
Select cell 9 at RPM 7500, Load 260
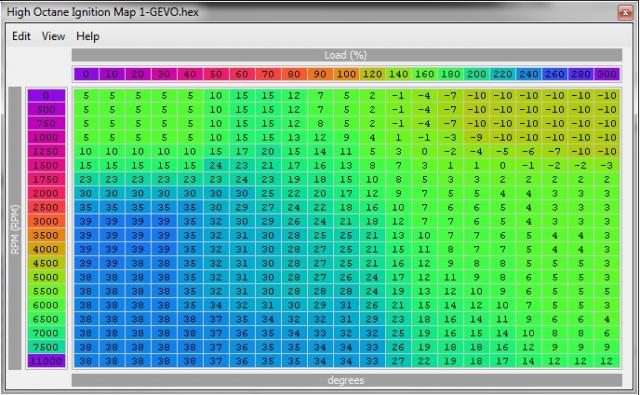click(555, 347)
